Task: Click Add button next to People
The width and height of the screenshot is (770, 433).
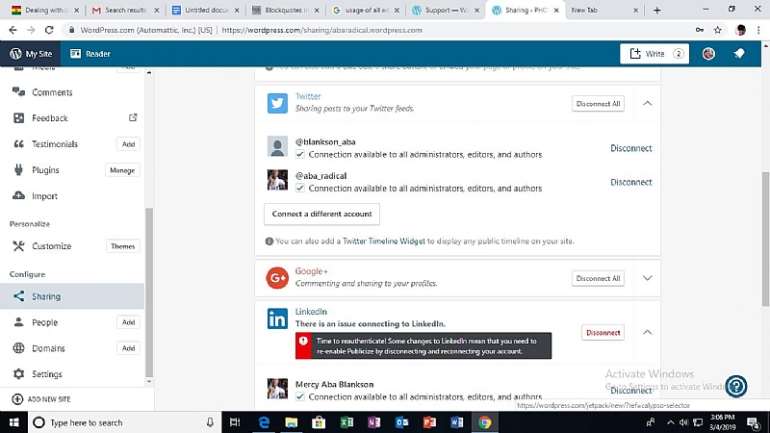Action: pos(128,322)
